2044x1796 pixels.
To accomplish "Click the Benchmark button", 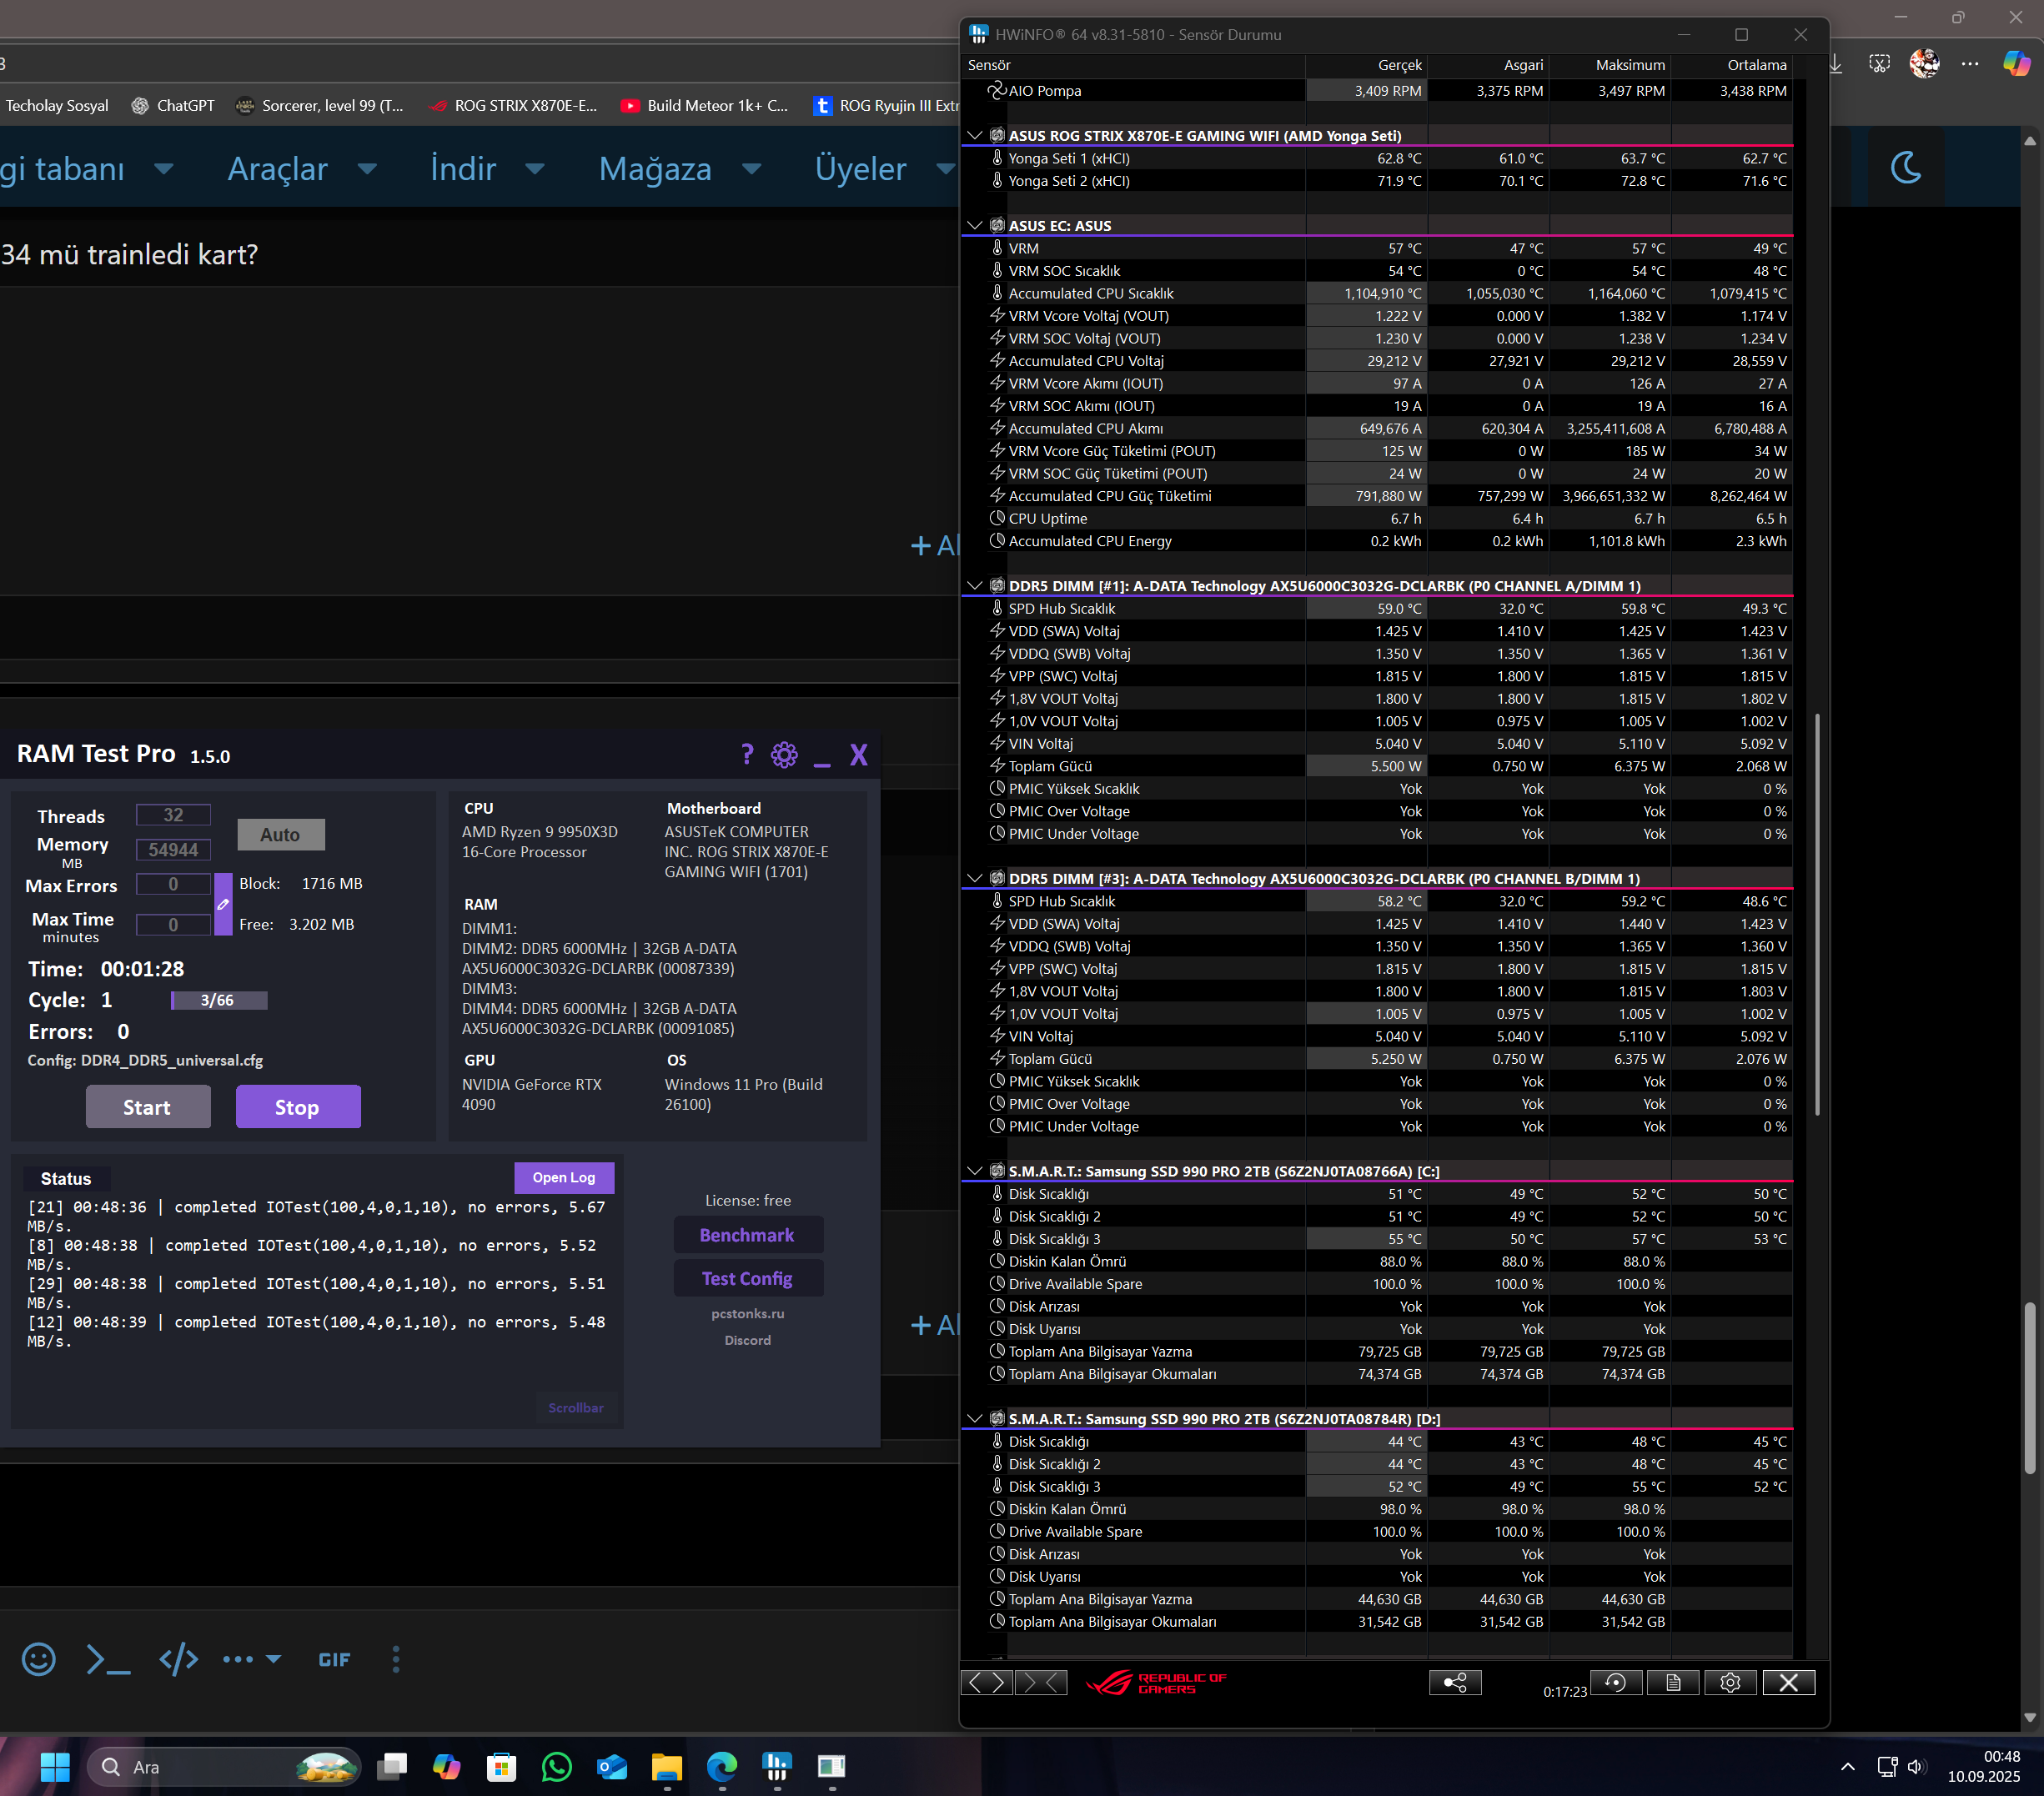I will [748, 1235].
